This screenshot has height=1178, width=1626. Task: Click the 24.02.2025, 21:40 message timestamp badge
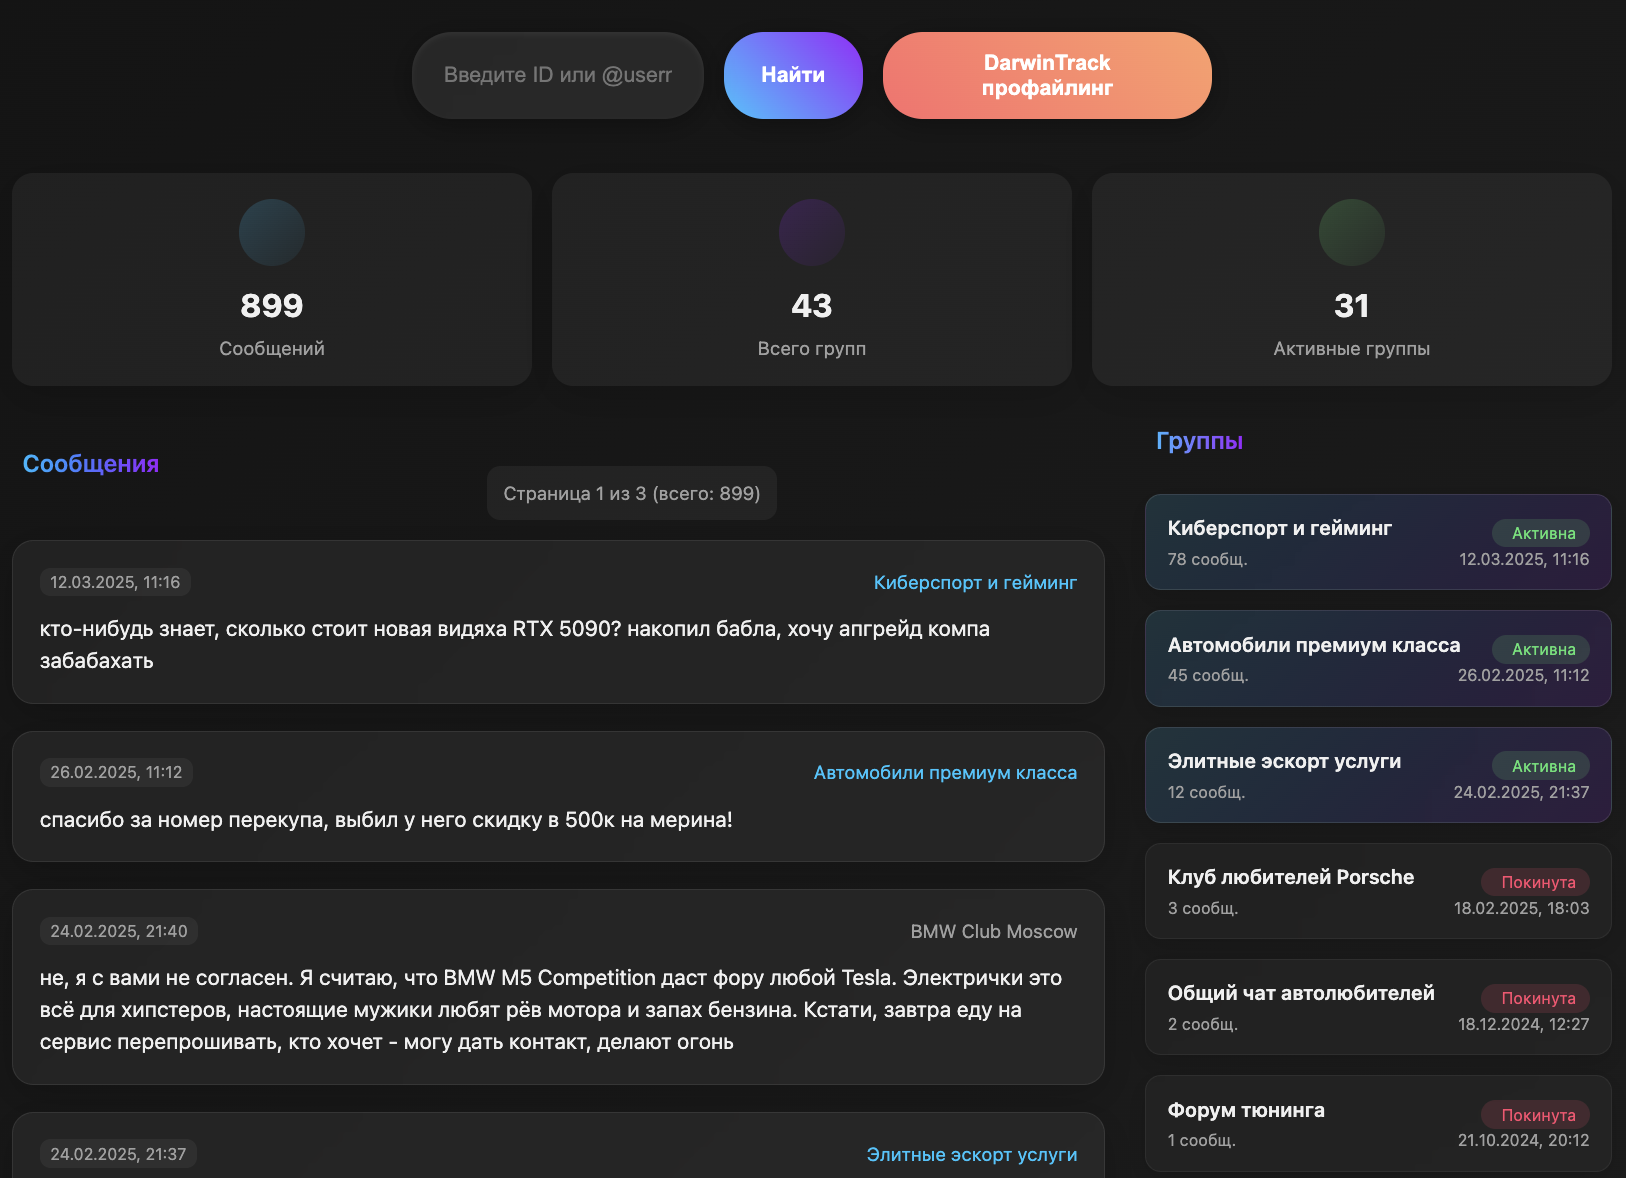pos(119,931)
